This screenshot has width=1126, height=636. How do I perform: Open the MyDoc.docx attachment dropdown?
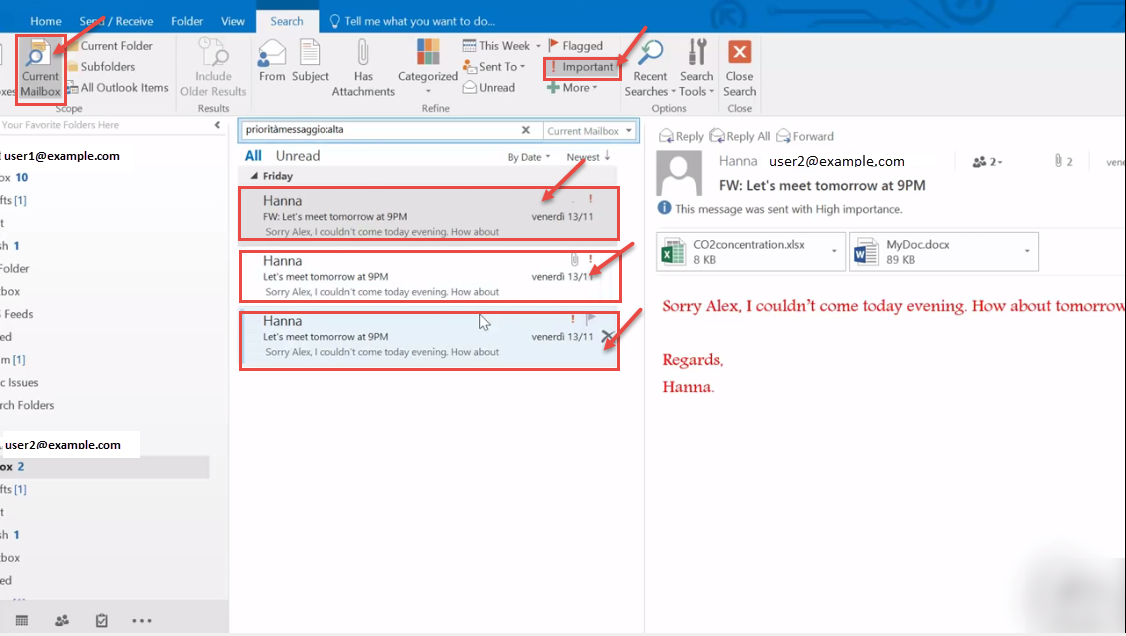pos(1026,251)
